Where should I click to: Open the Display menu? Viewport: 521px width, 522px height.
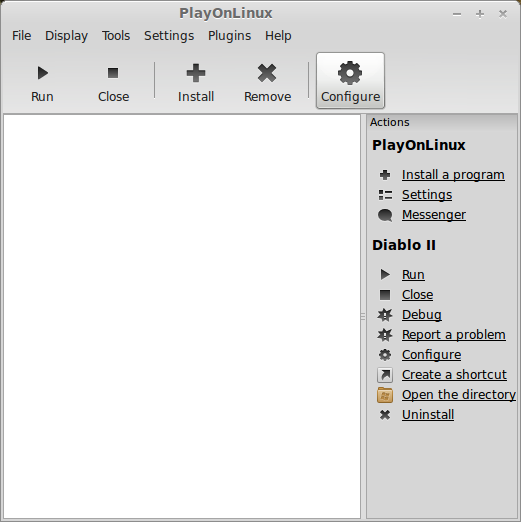coord(67,36)
